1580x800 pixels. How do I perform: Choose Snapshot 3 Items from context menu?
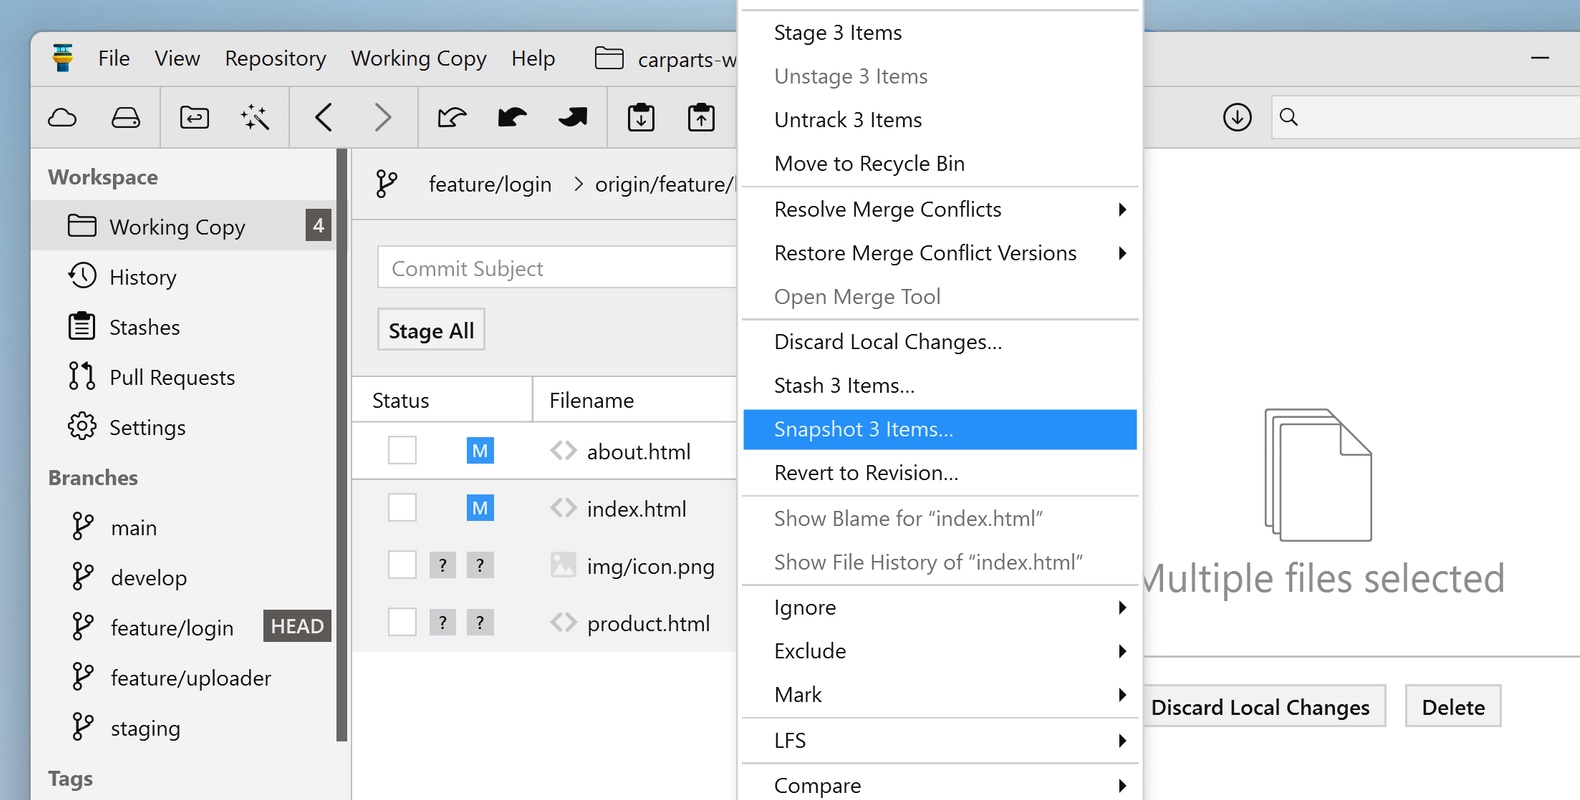pos(940,430)
